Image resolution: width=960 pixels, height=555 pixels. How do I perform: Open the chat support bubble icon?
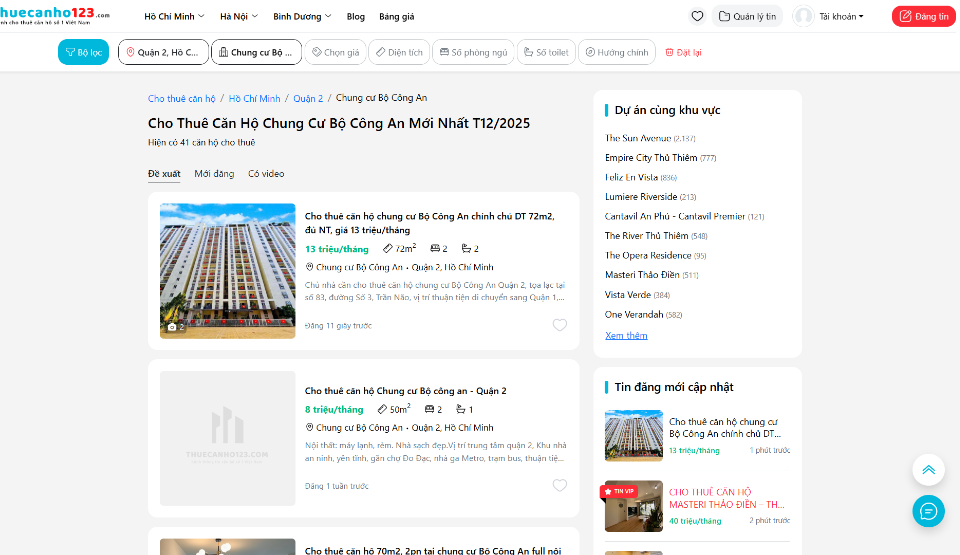point(928,511)
